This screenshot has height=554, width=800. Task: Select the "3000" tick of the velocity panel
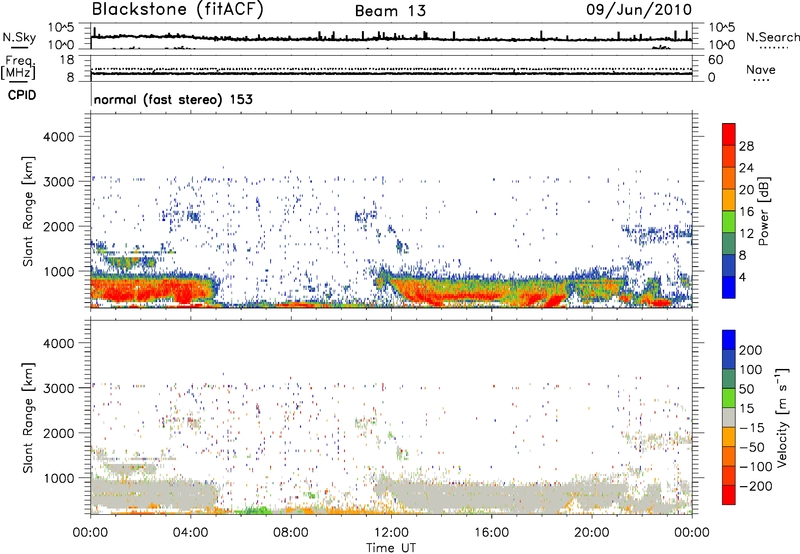58,388
